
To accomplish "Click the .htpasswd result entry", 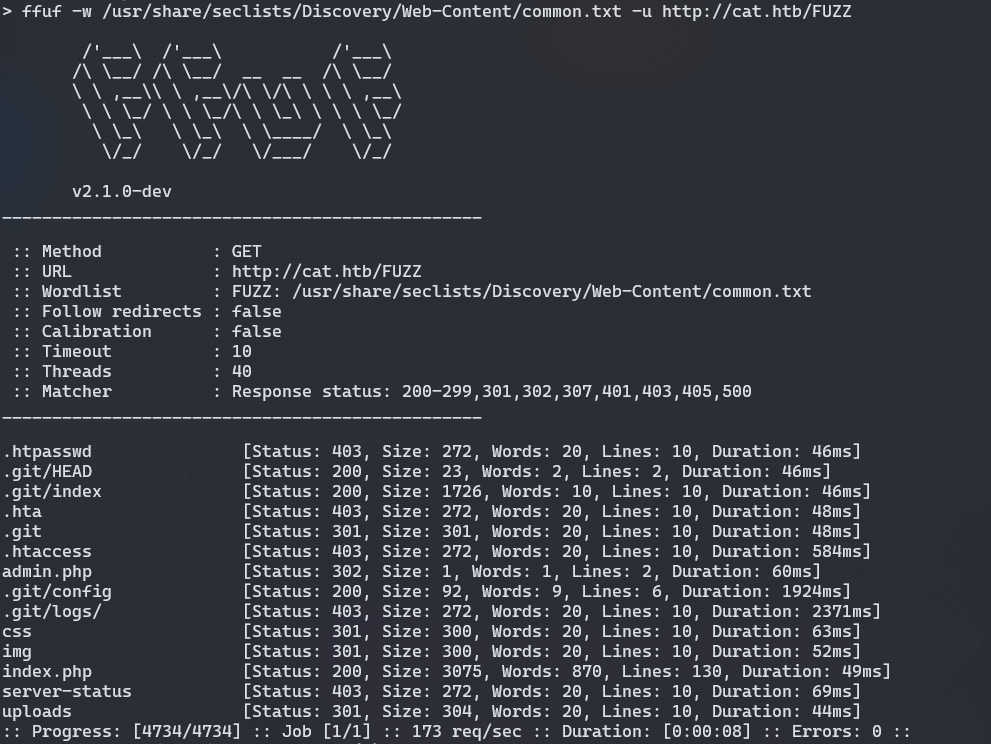I will [x=47, y=451].
